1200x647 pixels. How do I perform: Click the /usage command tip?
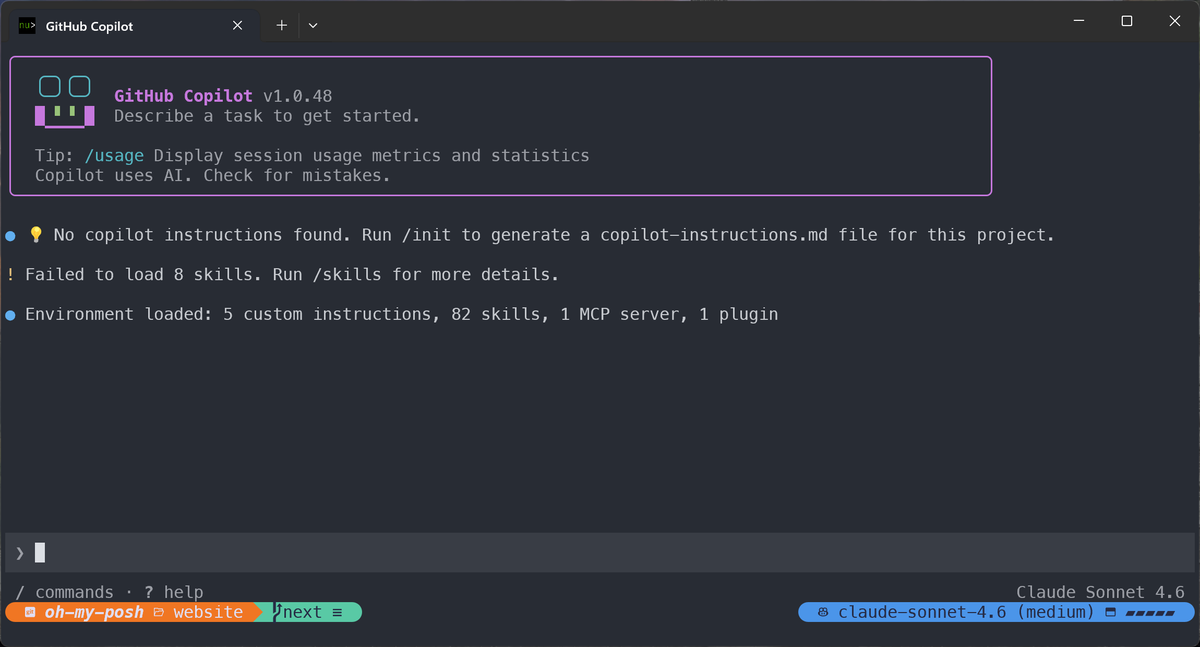pyautogui.click(x=114, y=156)
